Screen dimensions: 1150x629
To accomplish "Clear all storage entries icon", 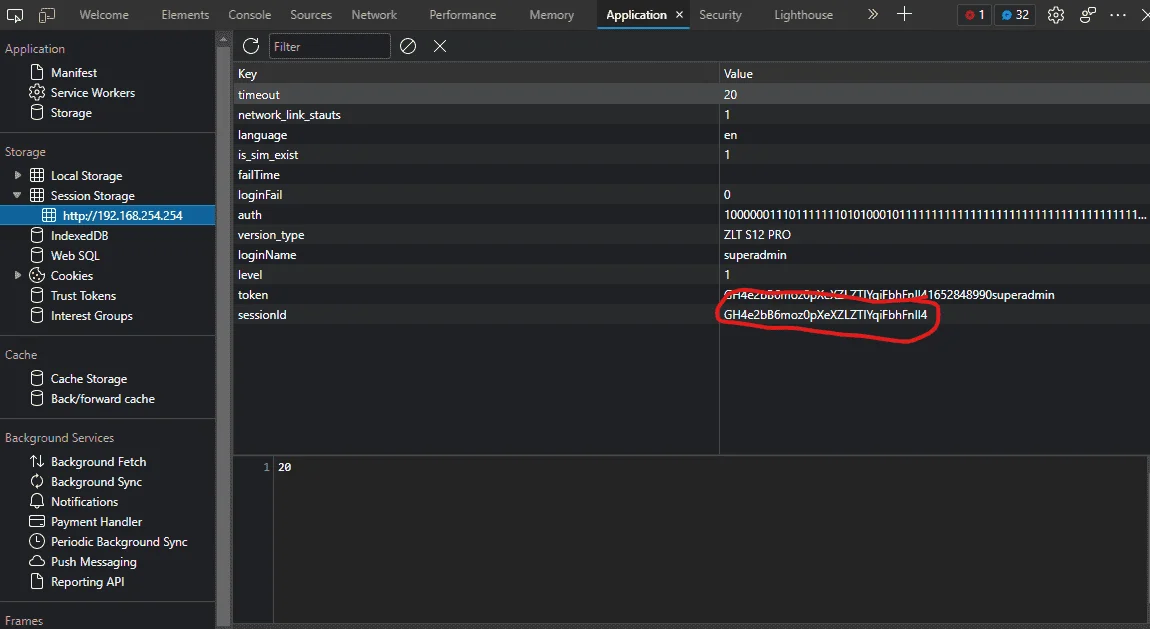I will tap(408, 46).
